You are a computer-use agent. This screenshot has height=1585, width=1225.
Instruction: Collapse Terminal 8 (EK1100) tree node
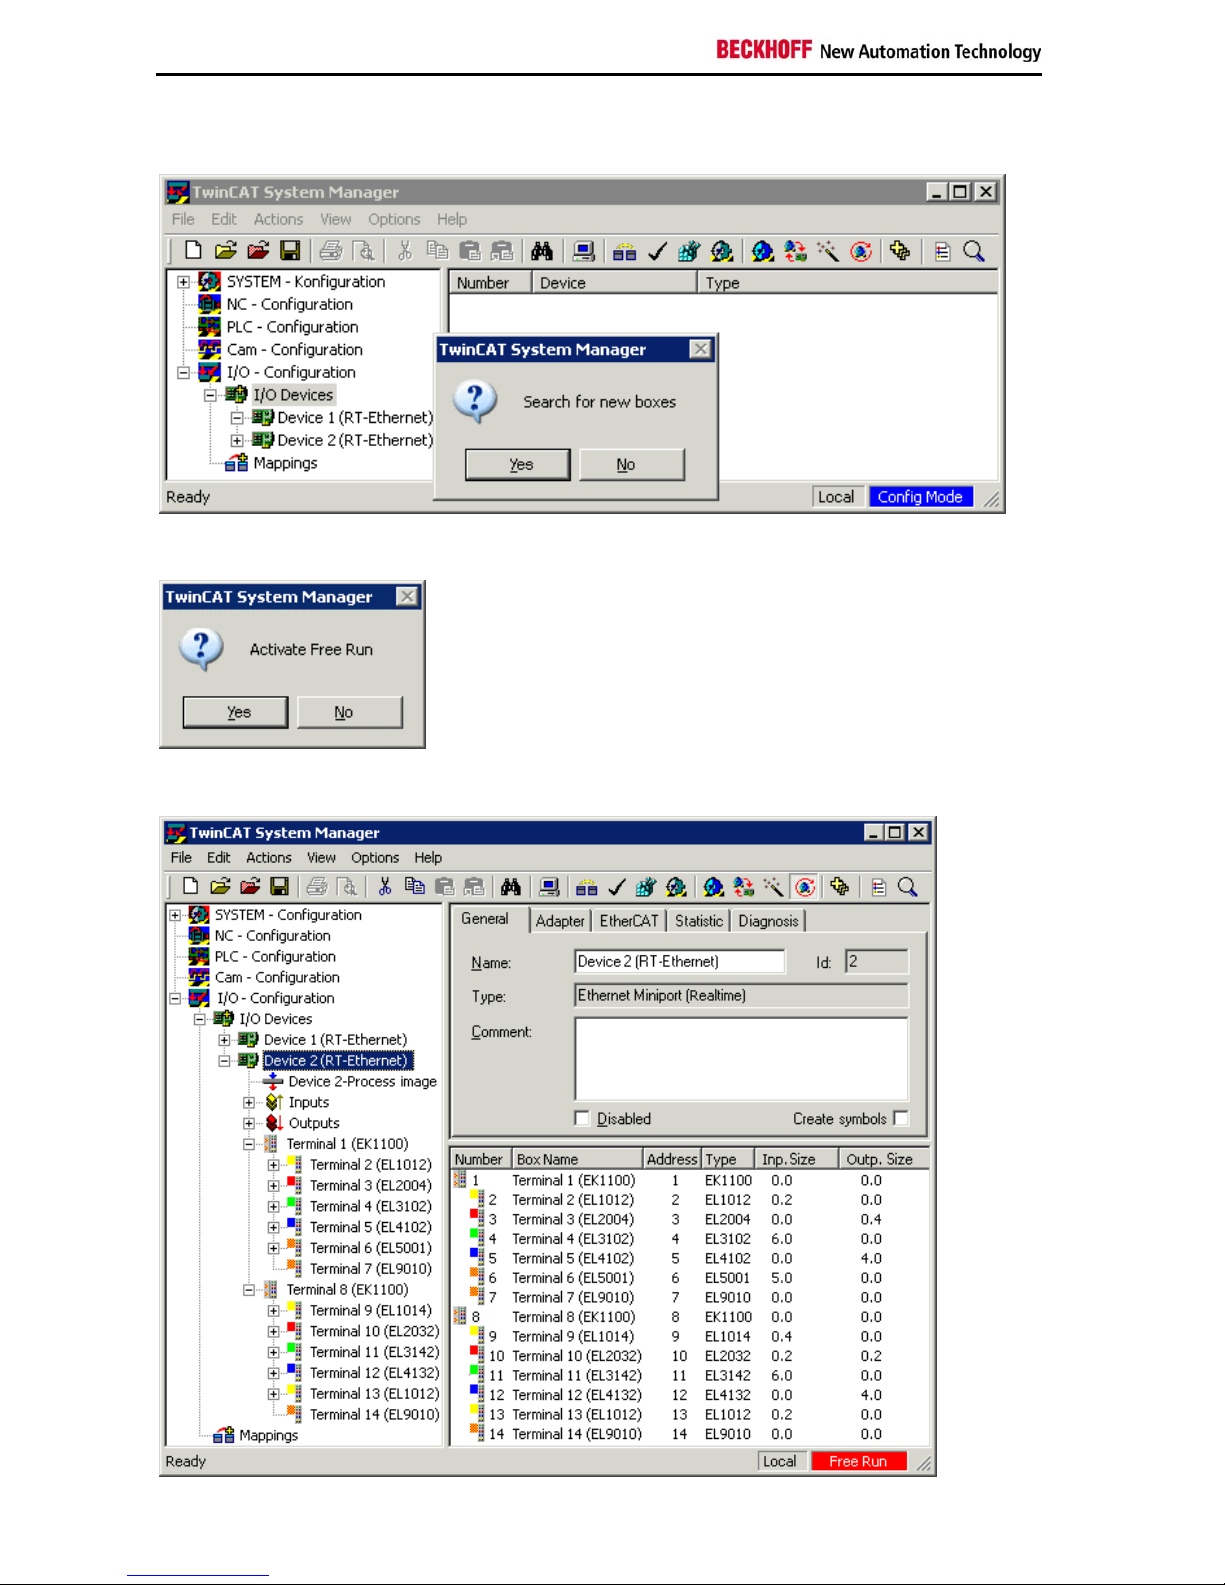(249, 1290)
